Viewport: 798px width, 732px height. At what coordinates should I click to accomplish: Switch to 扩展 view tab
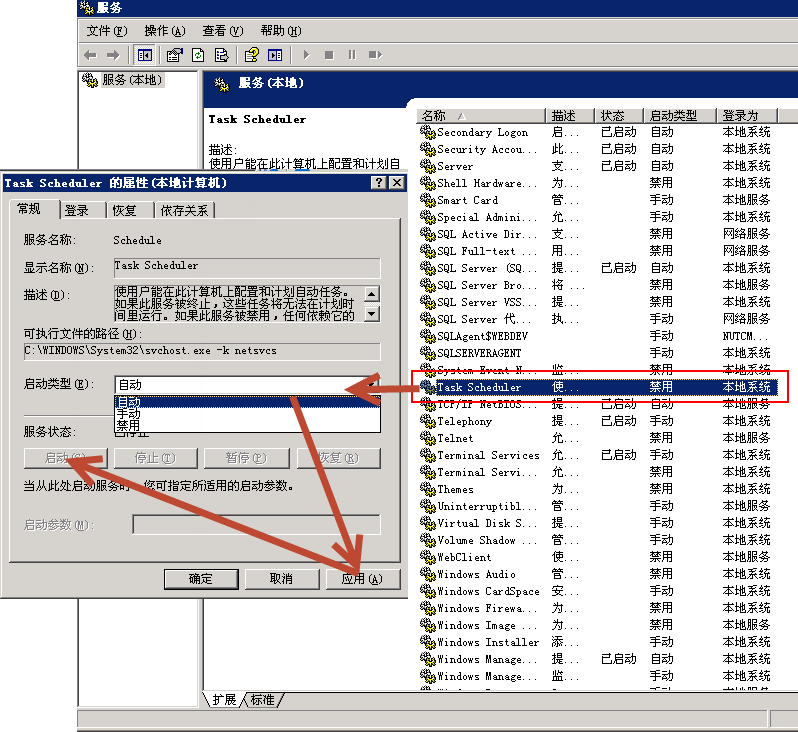point(224,700)
